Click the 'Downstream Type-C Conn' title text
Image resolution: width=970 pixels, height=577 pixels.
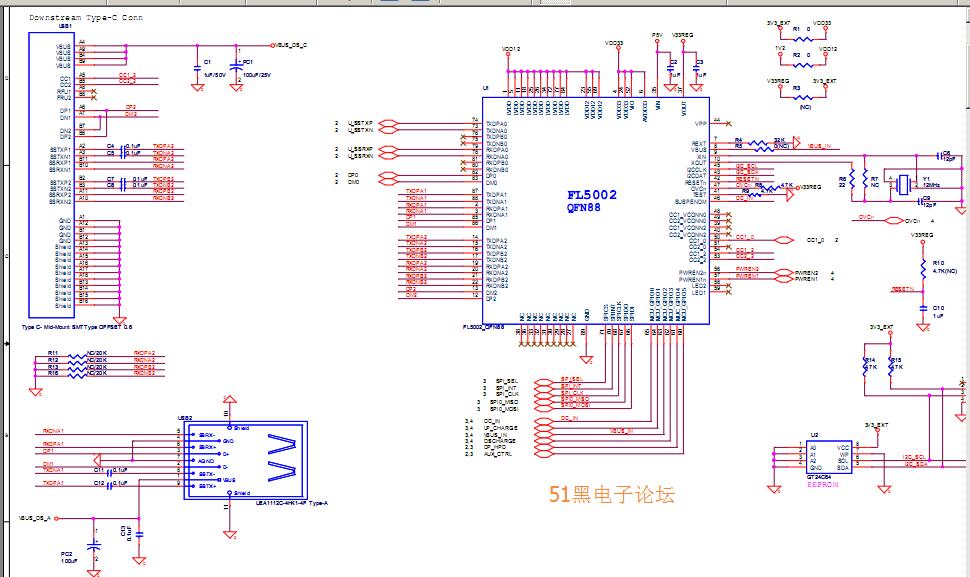(86, 17)
